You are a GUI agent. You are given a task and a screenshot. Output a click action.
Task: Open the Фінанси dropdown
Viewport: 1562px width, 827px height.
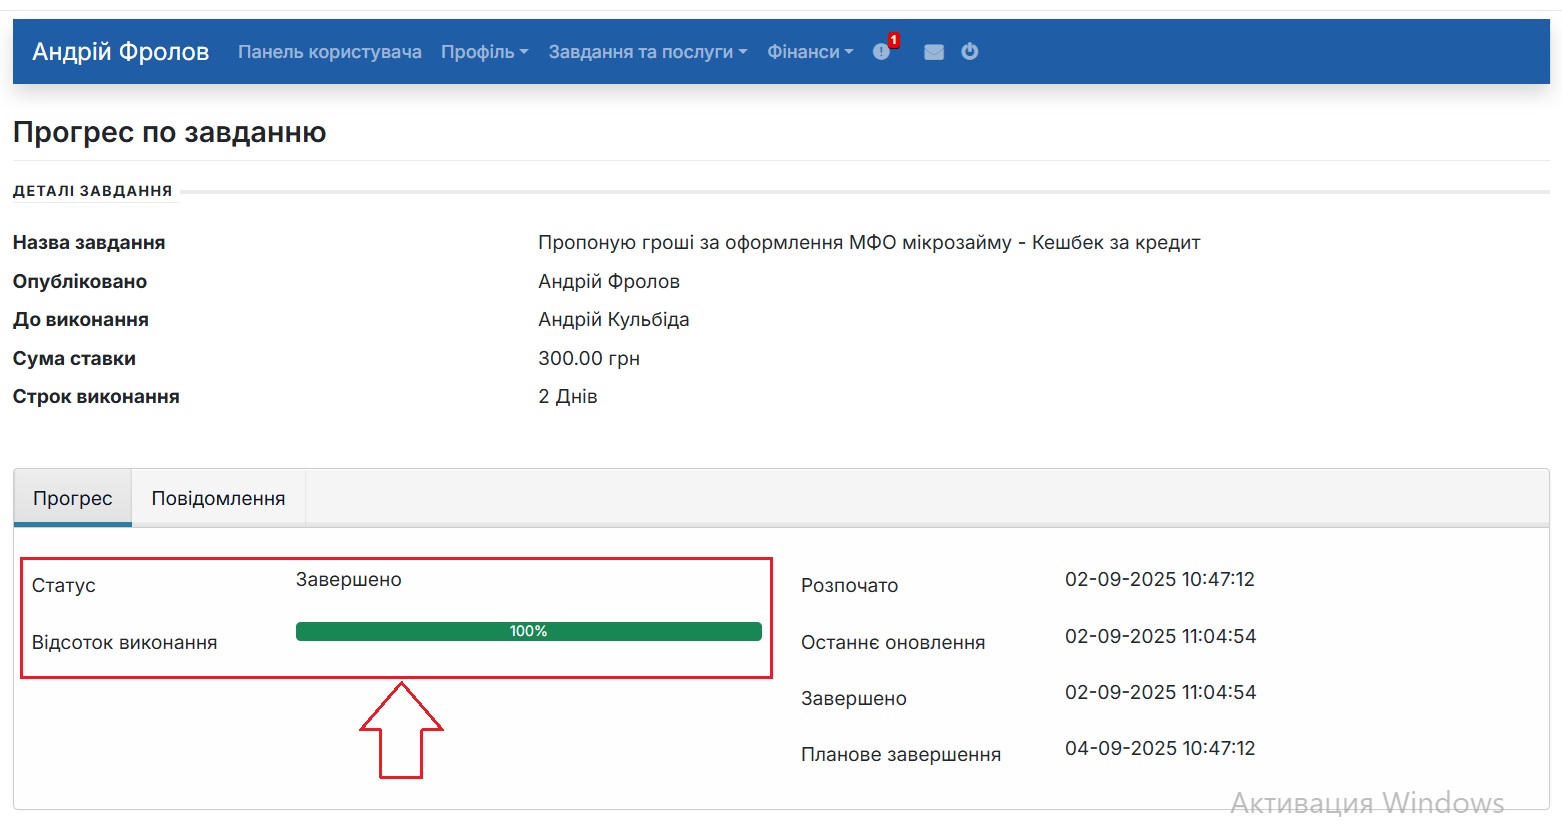point(809,52)
